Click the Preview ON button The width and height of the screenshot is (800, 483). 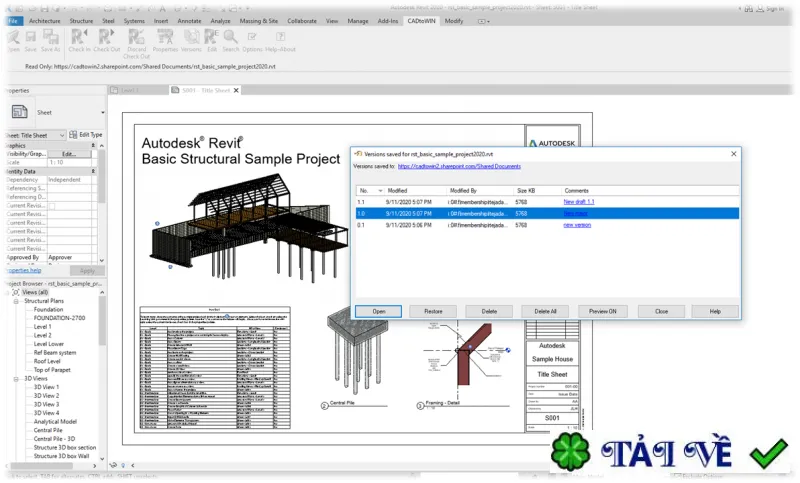(x=602, y=311)
